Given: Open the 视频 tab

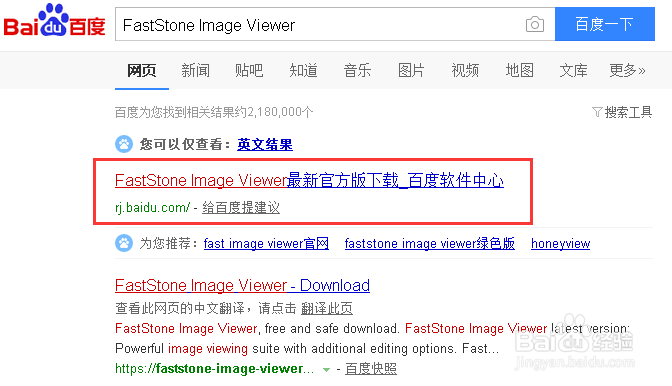Looking at the screenshot, I should pyautogui.click(x=465, y=70).
